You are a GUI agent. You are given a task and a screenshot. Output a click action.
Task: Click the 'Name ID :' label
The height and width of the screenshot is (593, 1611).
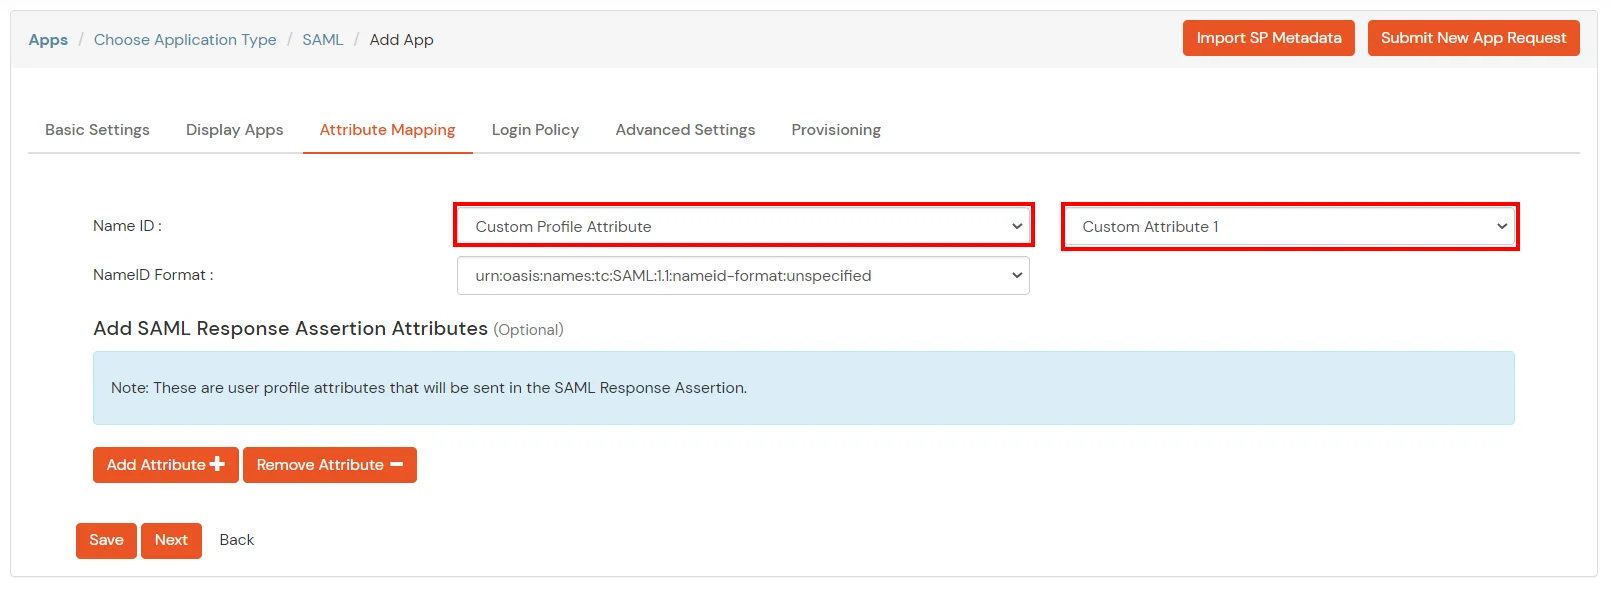(x=127, y=226)
